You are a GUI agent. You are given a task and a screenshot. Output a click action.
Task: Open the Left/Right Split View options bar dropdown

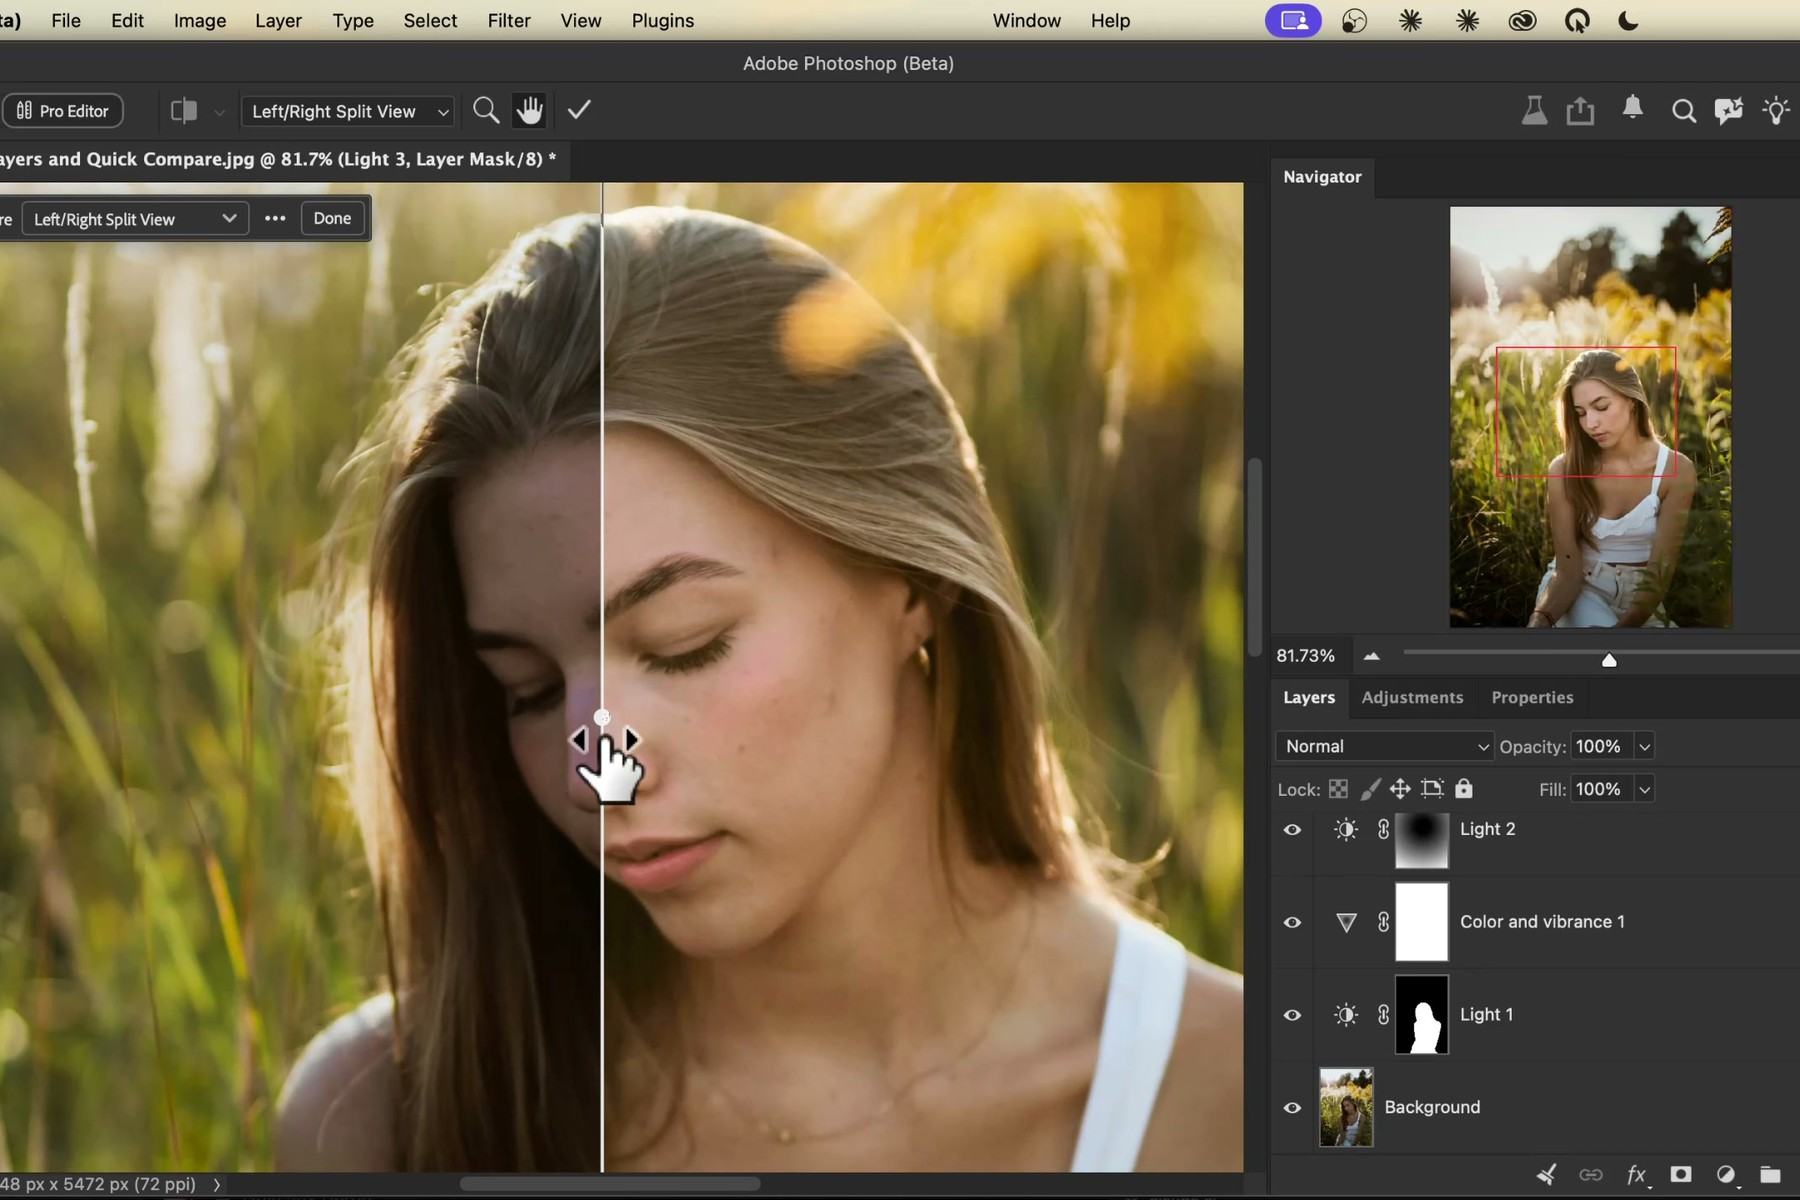tap(348, 111)
